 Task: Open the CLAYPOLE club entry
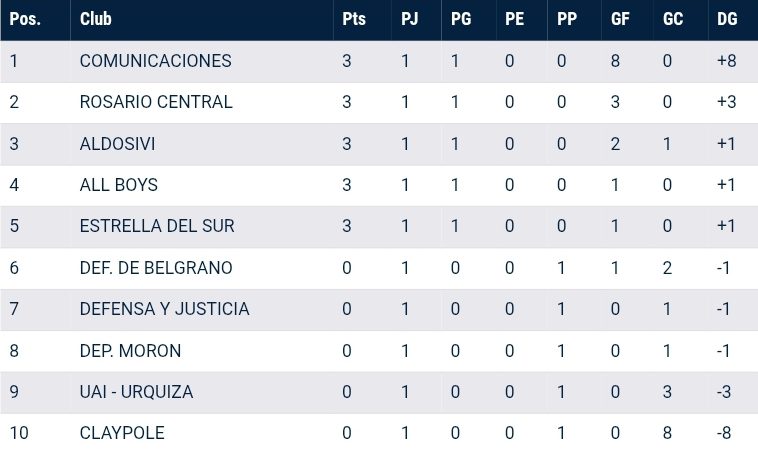click(x=122, y=433)
